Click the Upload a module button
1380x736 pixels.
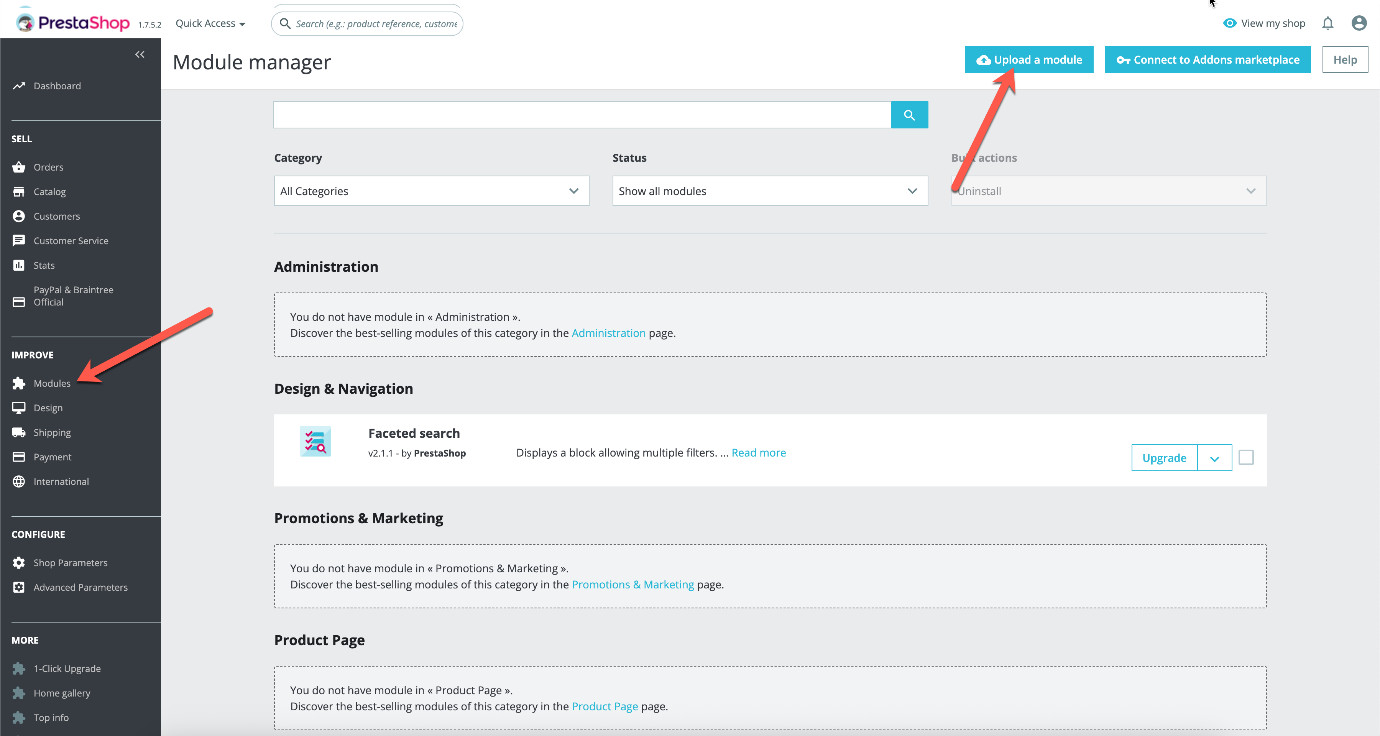(1029, 59)
